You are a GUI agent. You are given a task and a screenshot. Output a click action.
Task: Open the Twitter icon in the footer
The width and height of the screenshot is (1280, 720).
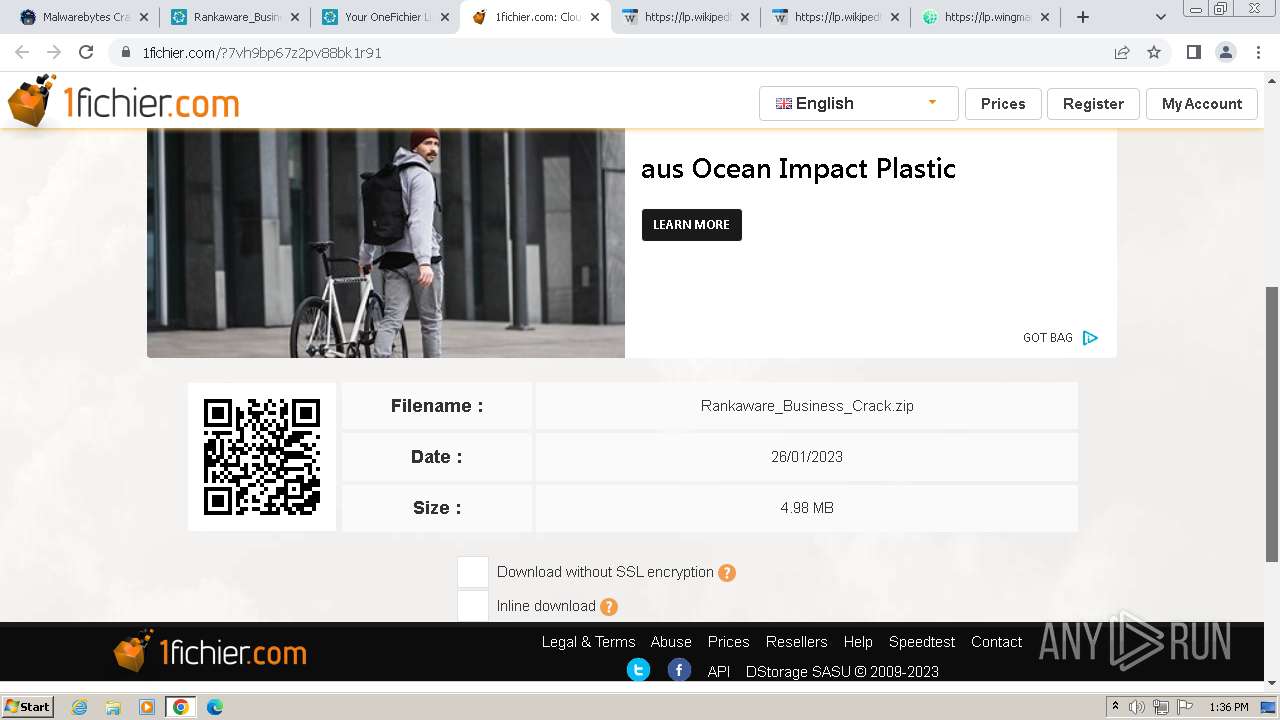tap(638, 670)
